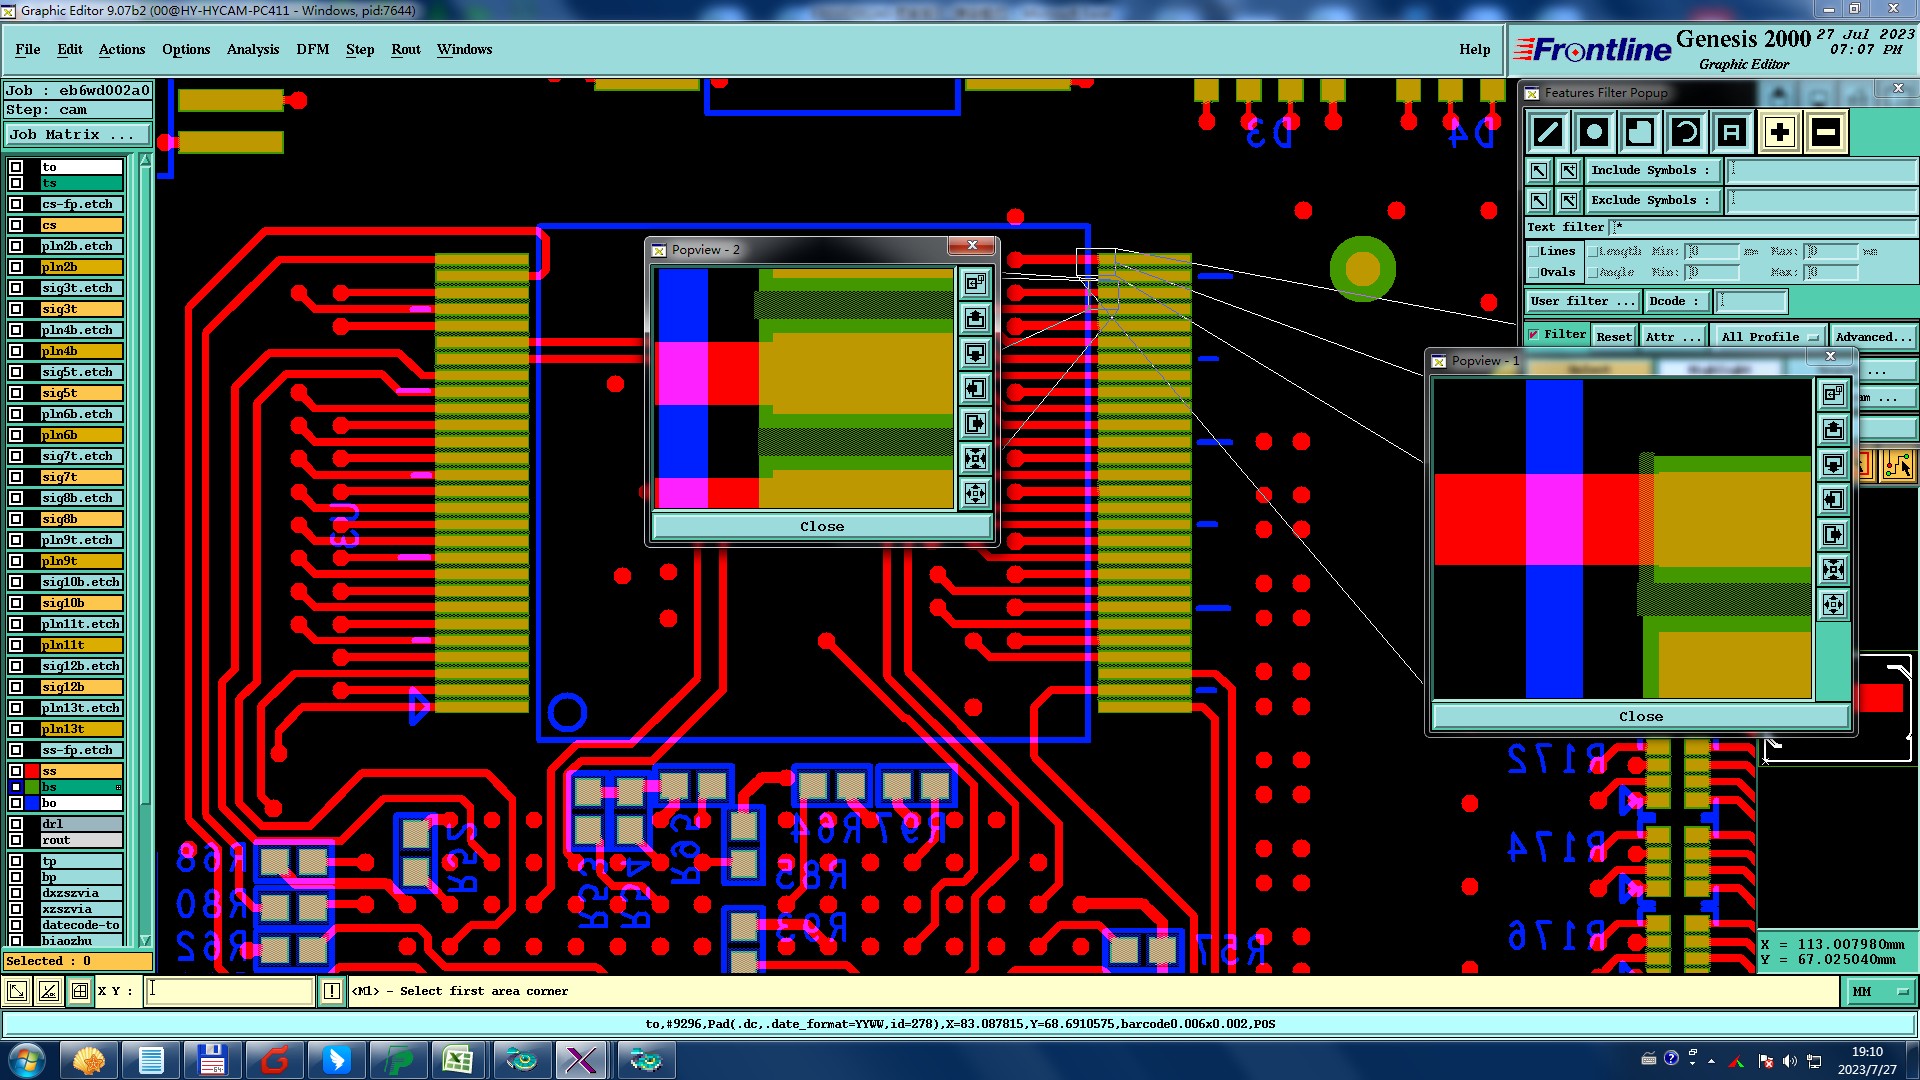Toggle display box of layer pln6b

tap(16, 436)
